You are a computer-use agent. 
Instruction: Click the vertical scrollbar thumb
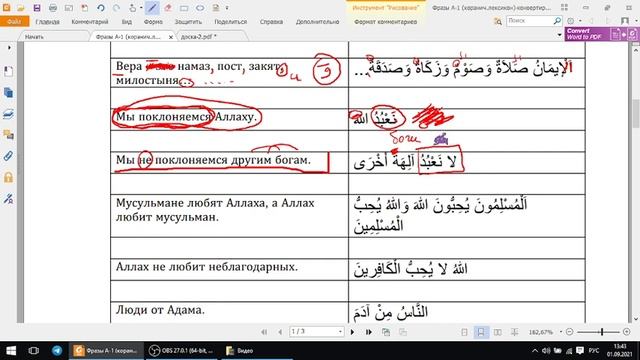click(x=636, y=113)
